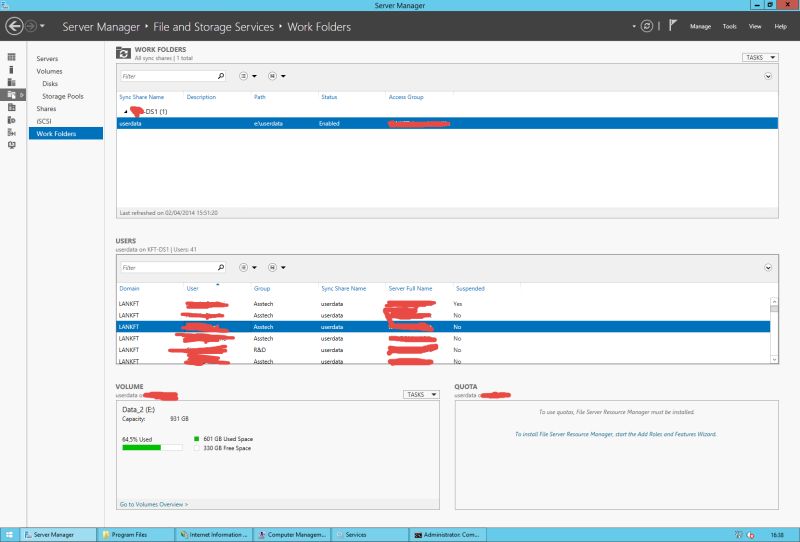Open iSCSI page
This screenshot has height=542, width=800.
(x=44, y=121)
